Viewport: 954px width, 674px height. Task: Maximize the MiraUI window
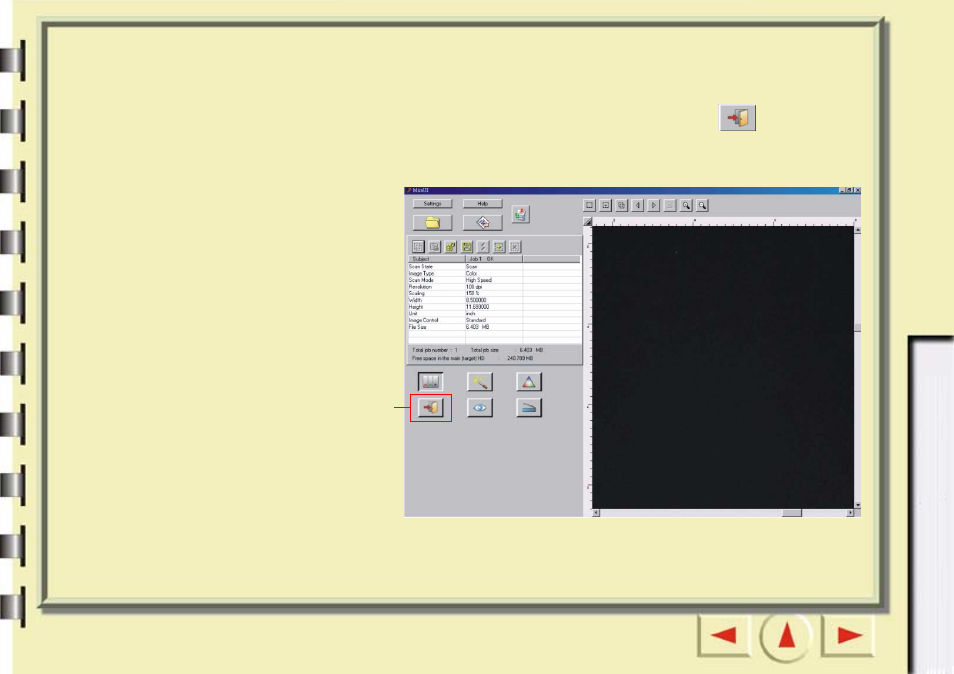tap(850, 190)
